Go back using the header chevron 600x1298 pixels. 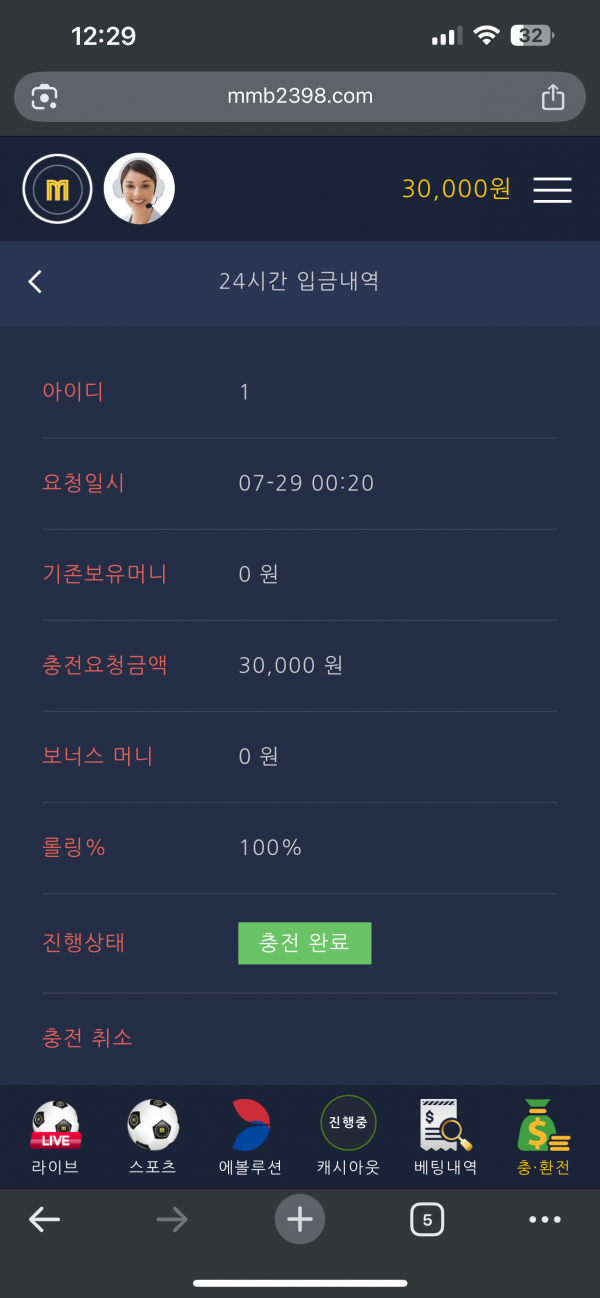36,282
